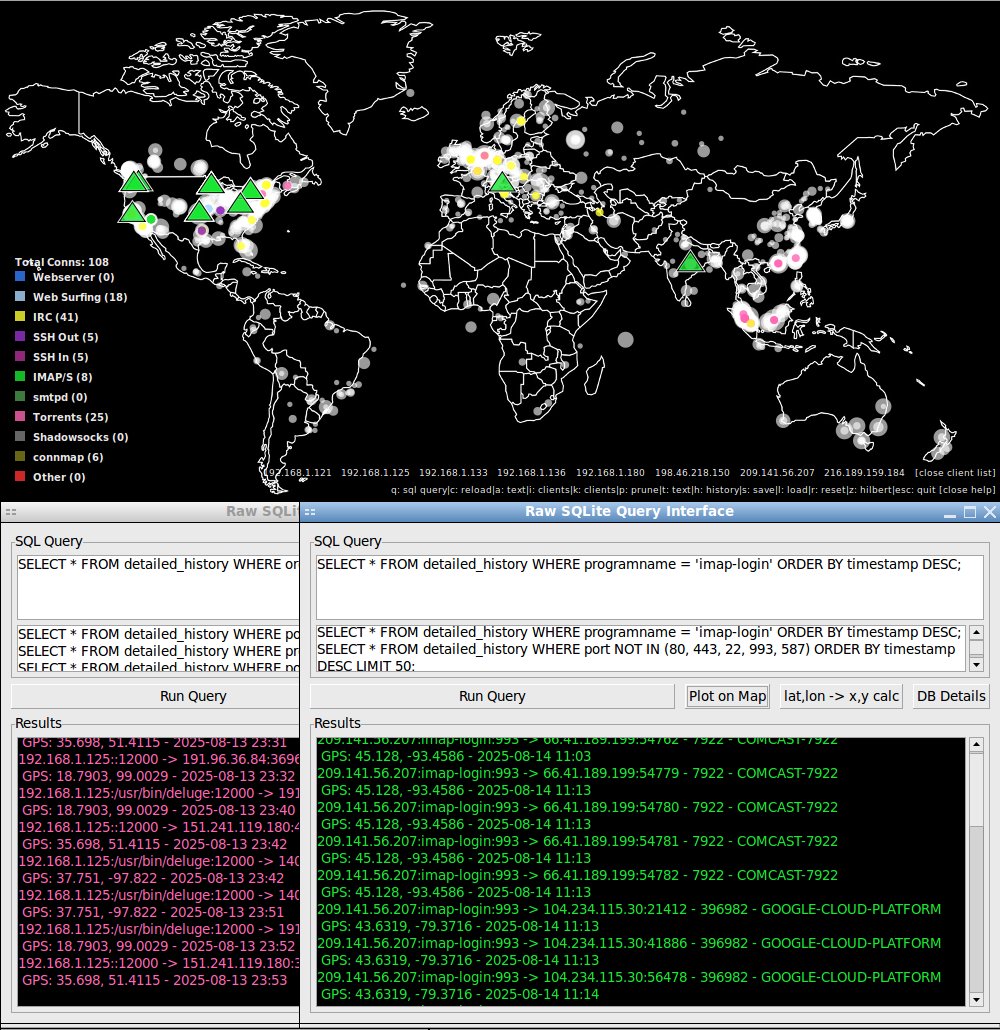The height and width of the screenshot is (1030, 1000).
Task: Click the Web Surfing light-blue legend swatch
Action: [20, 296]
